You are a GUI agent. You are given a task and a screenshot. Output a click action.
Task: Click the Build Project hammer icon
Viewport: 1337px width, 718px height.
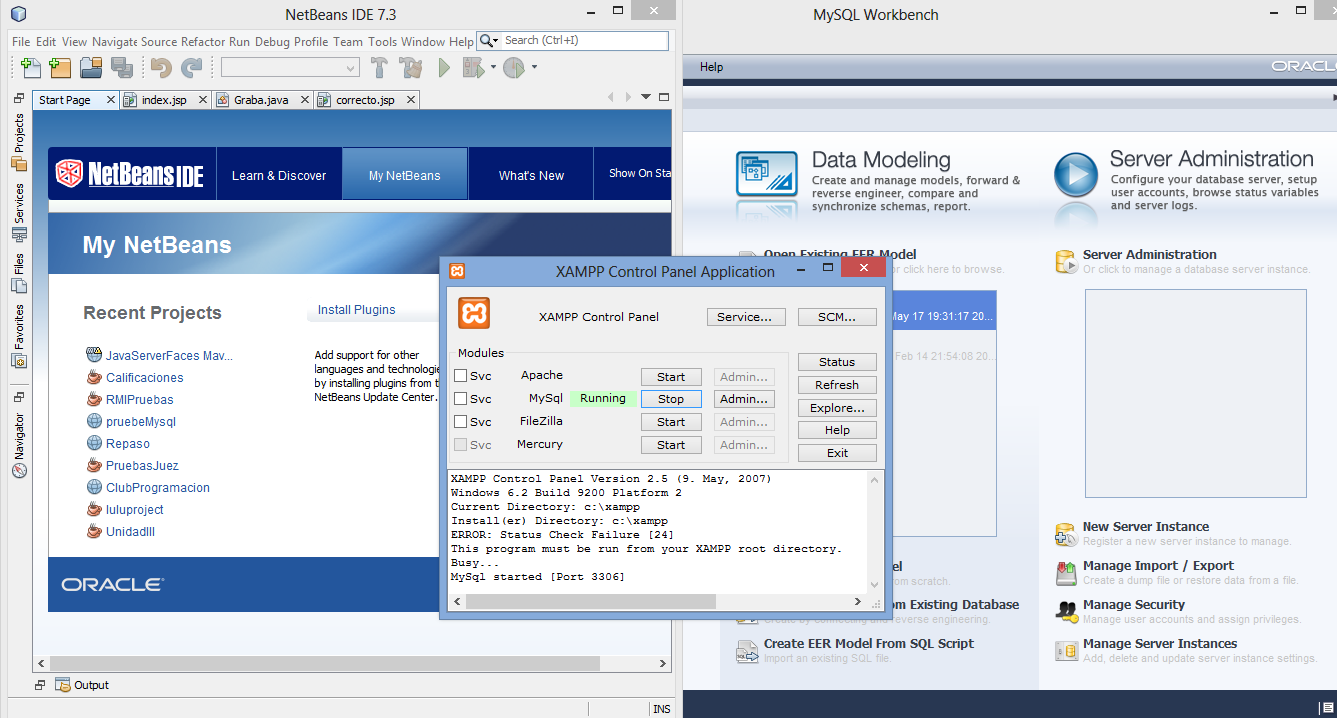tap(380, 68)
